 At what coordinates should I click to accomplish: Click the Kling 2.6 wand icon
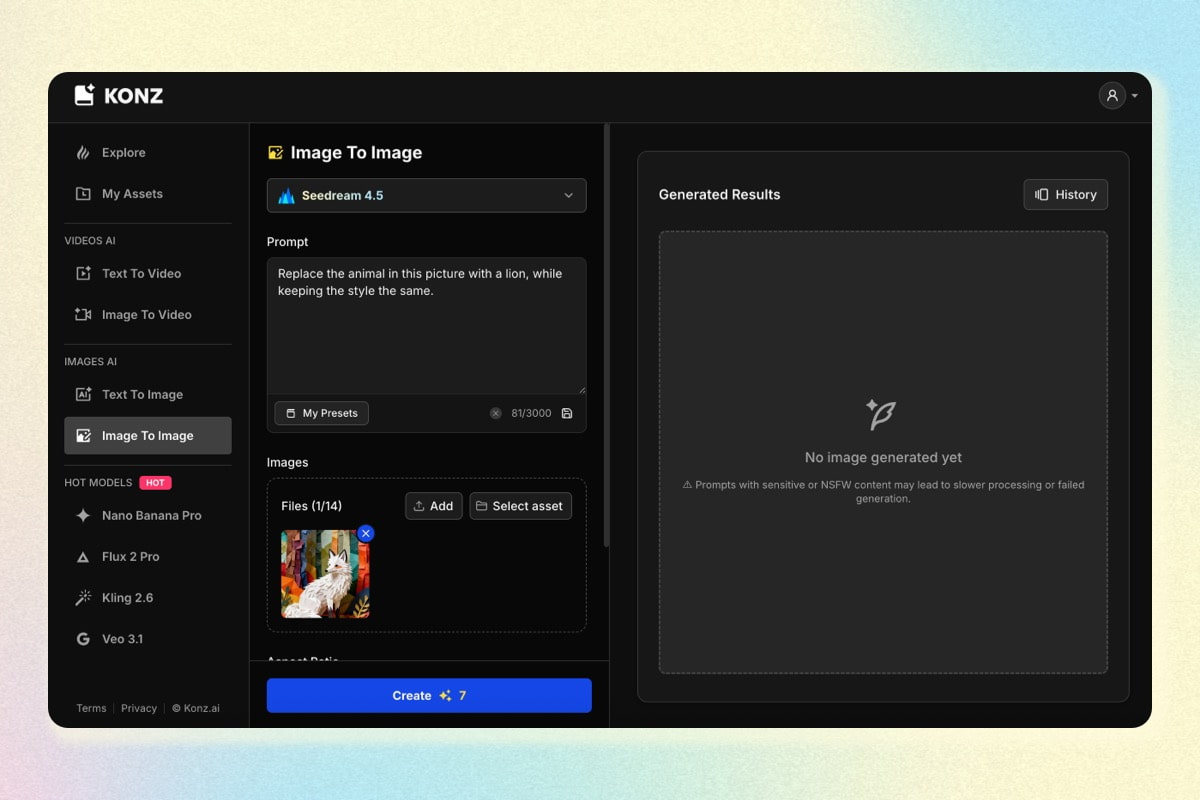point(83,597)
